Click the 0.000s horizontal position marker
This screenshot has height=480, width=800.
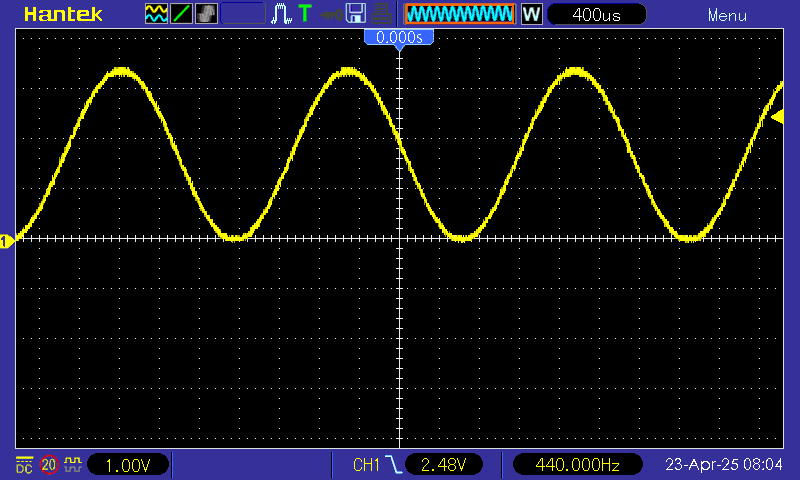tap(399, 37)
